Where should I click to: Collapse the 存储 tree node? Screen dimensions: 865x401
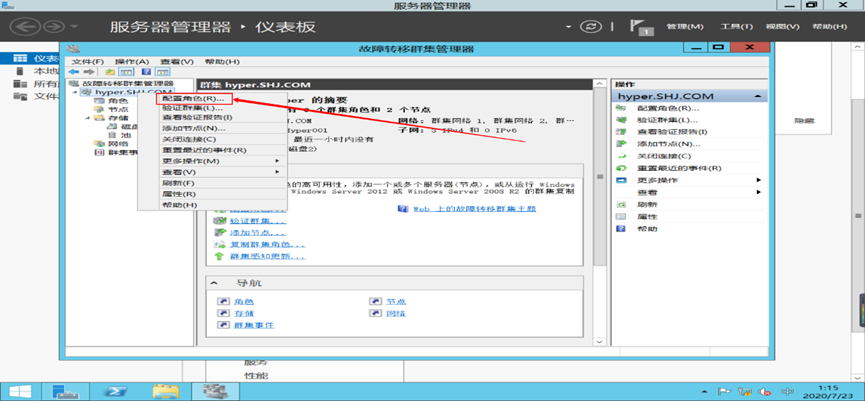(87, 118)
